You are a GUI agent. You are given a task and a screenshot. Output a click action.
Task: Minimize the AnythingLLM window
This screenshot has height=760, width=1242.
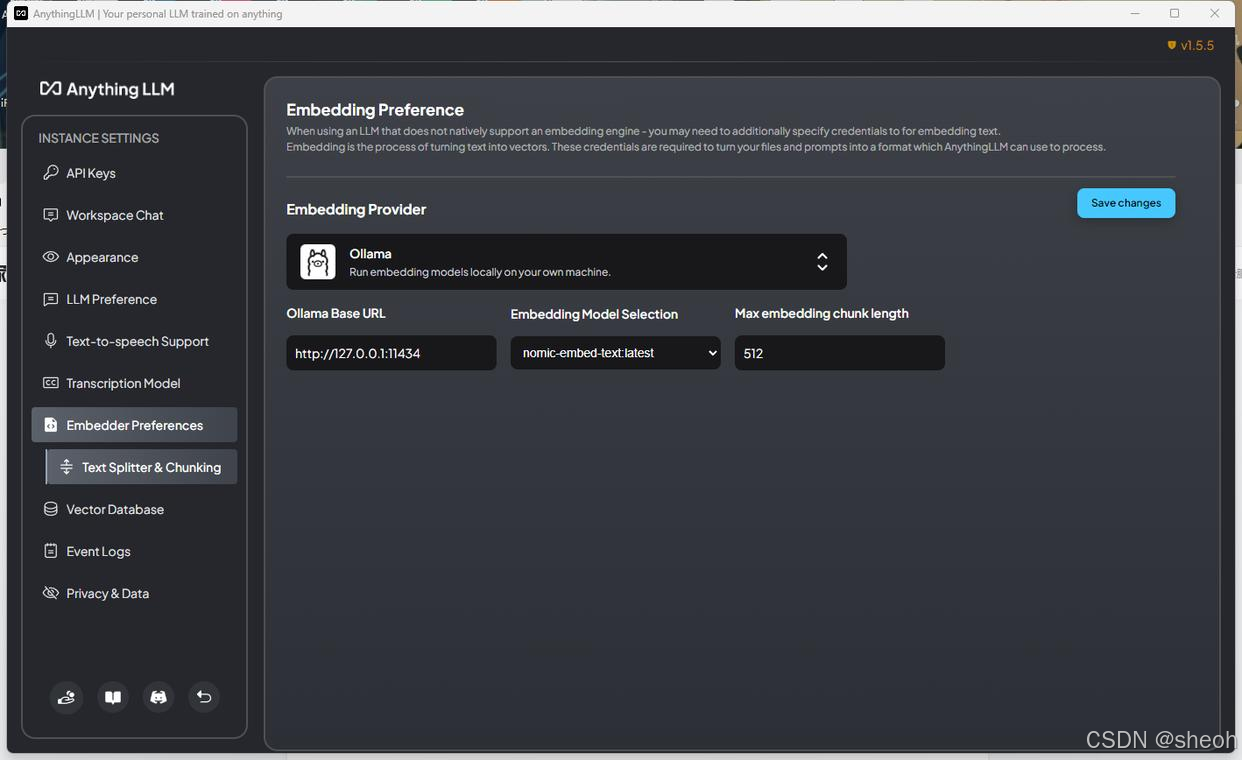(x=1135, y=13)
